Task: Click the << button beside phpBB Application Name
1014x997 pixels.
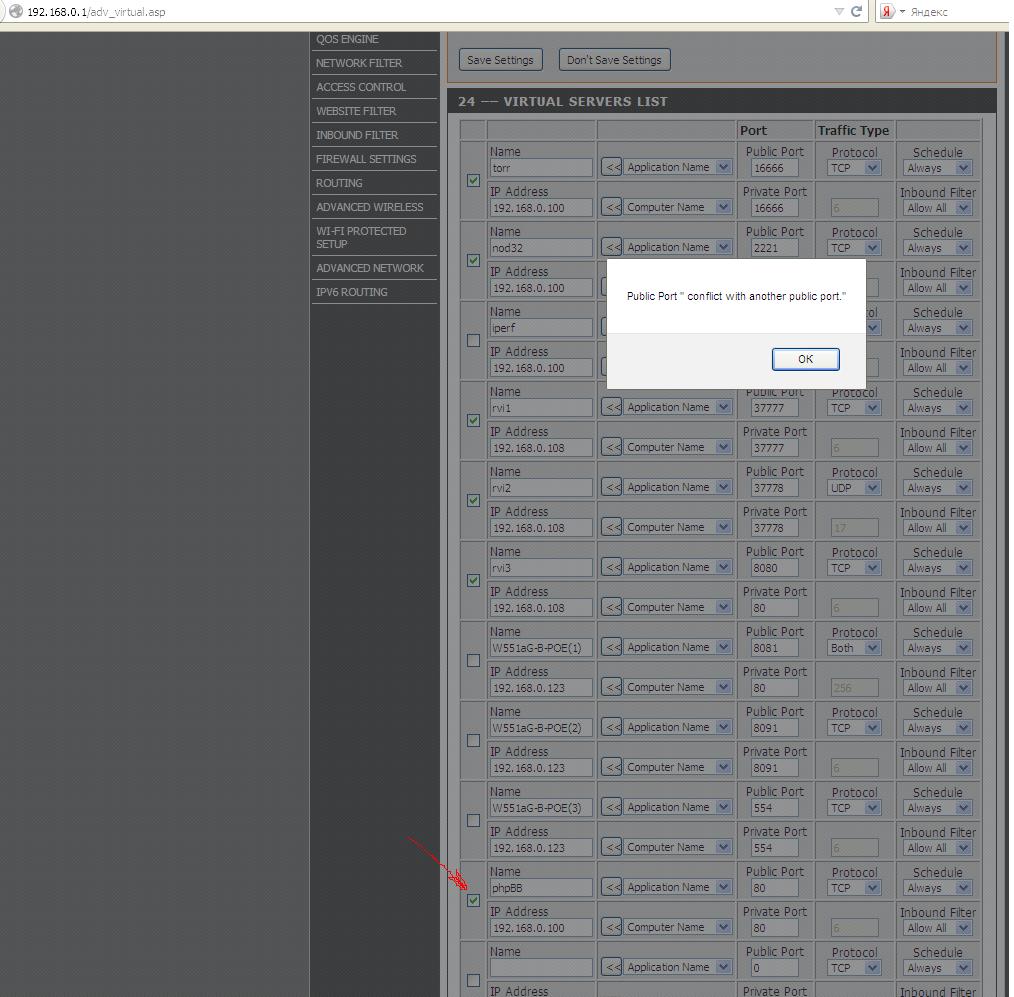Action: point(612,888)
